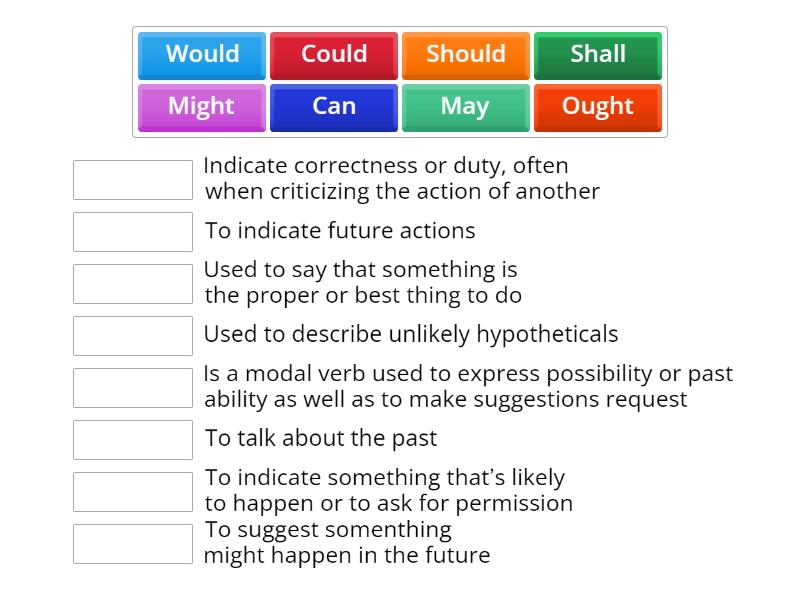Select the Can word tile
This screenshot has width=800, height=600.
(x=333, y=107)
